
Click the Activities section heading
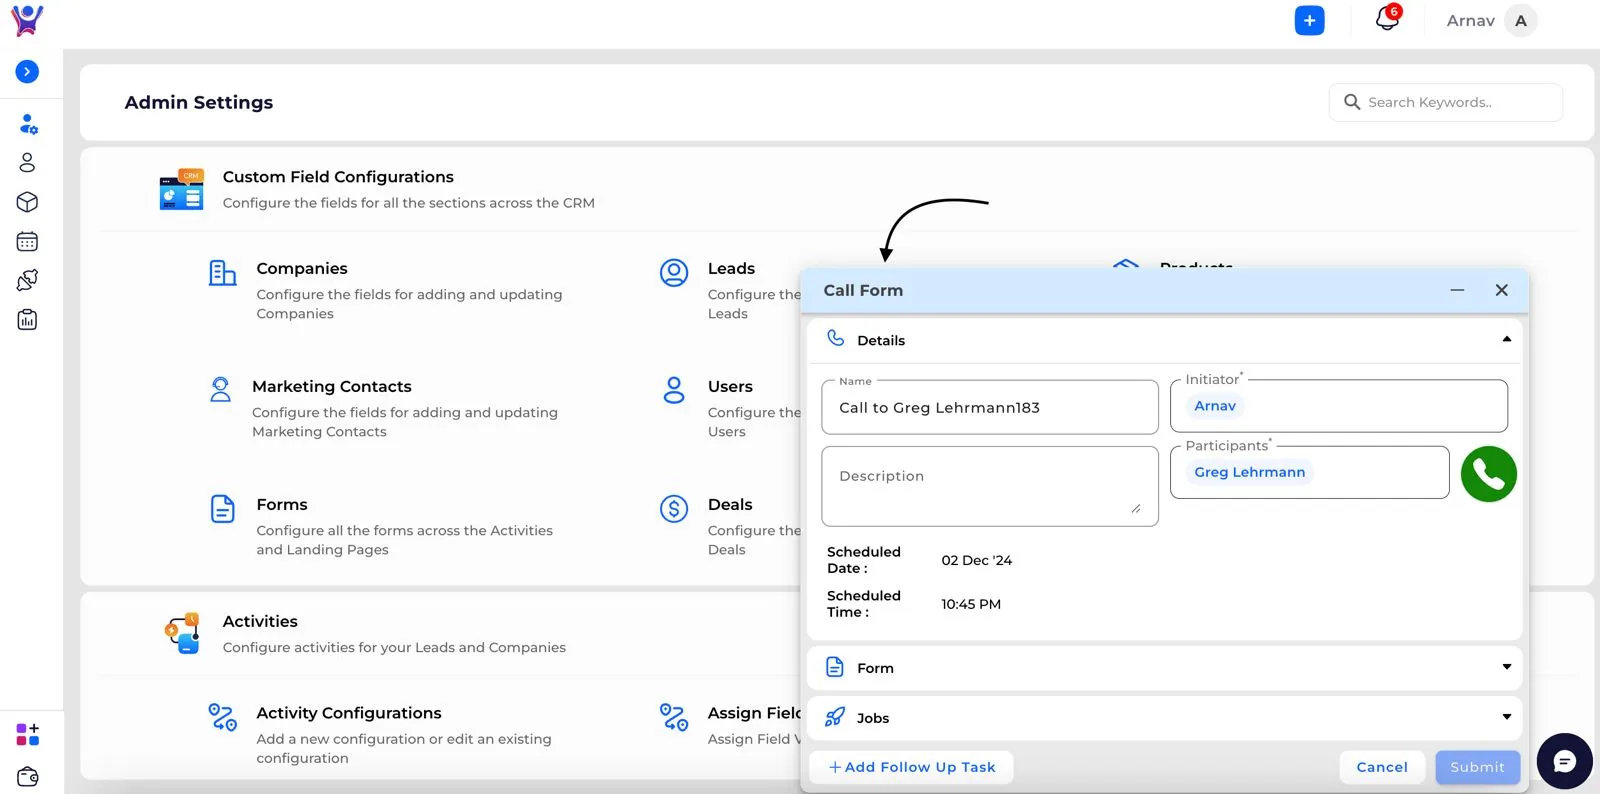tap(260, 621)
